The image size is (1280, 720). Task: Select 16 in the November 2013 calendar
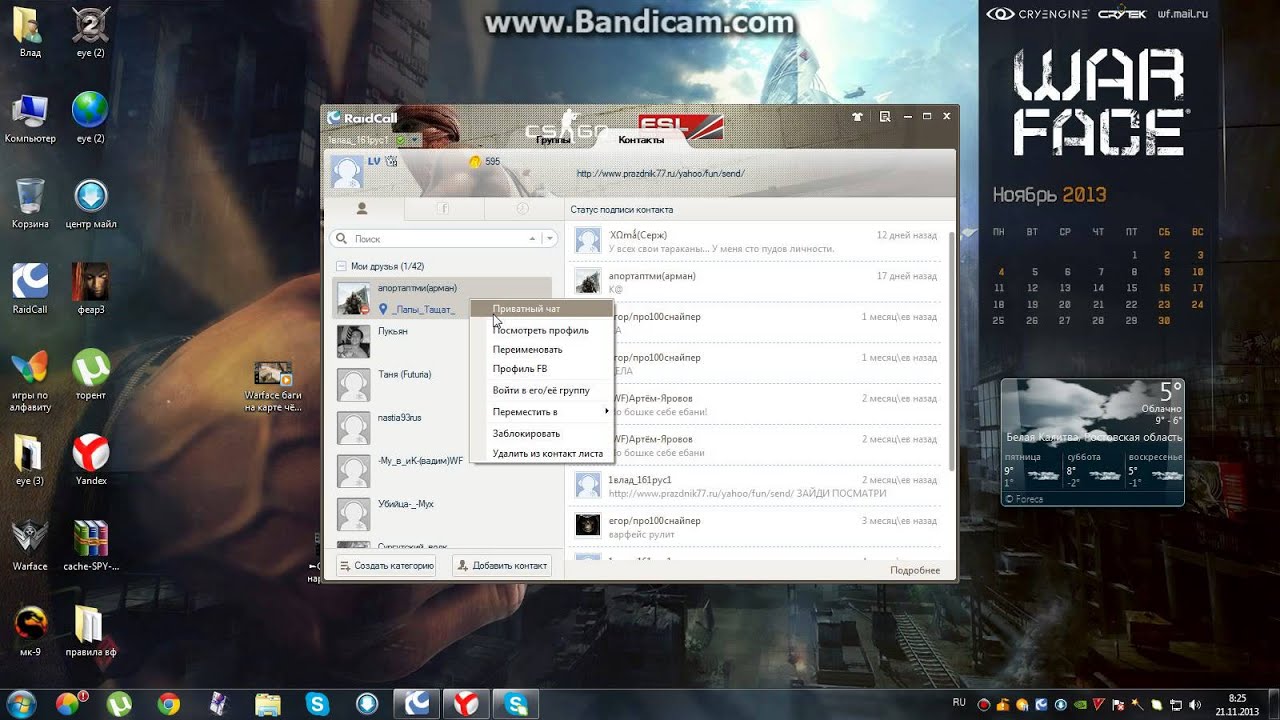coord(1165,288)
